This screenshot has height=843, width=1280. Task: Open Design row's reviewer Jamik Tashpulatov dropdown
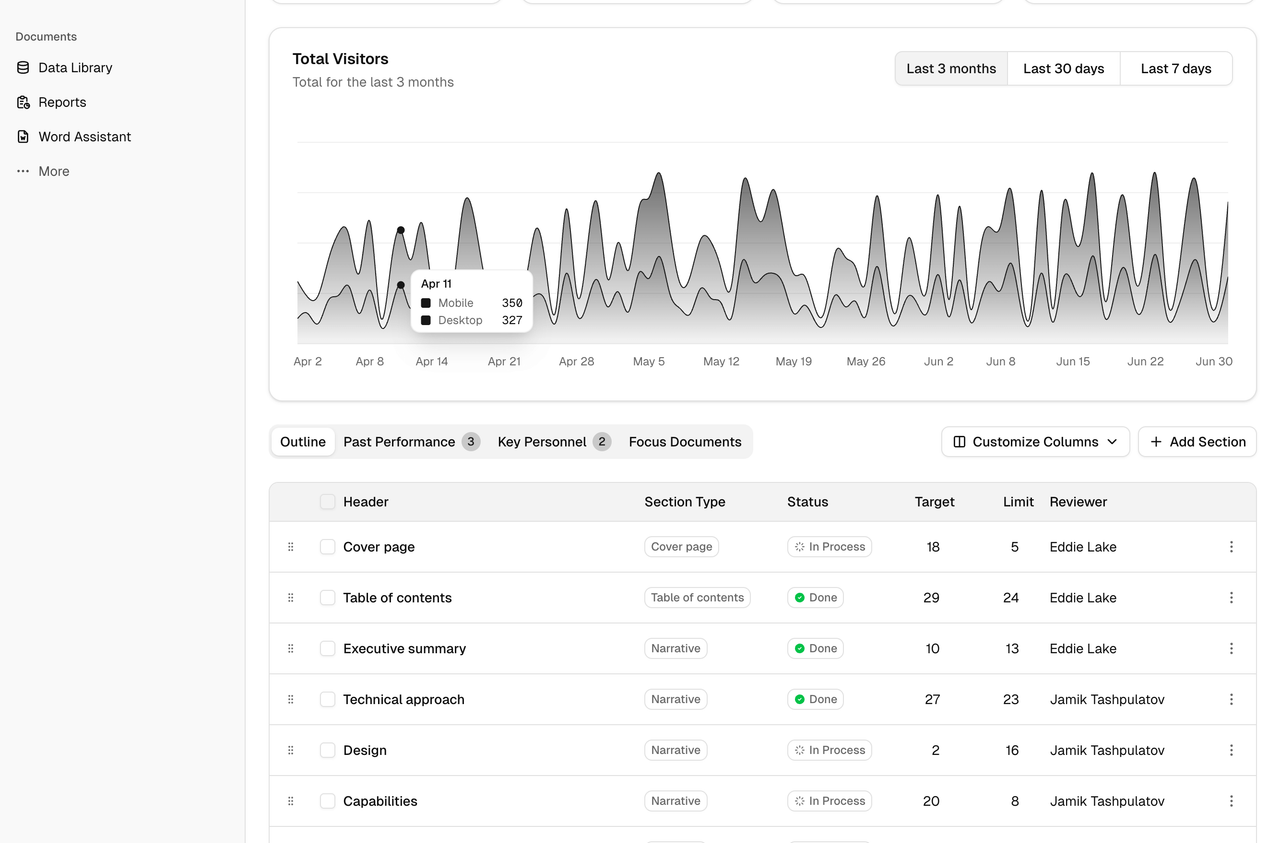click(1106, 750)
